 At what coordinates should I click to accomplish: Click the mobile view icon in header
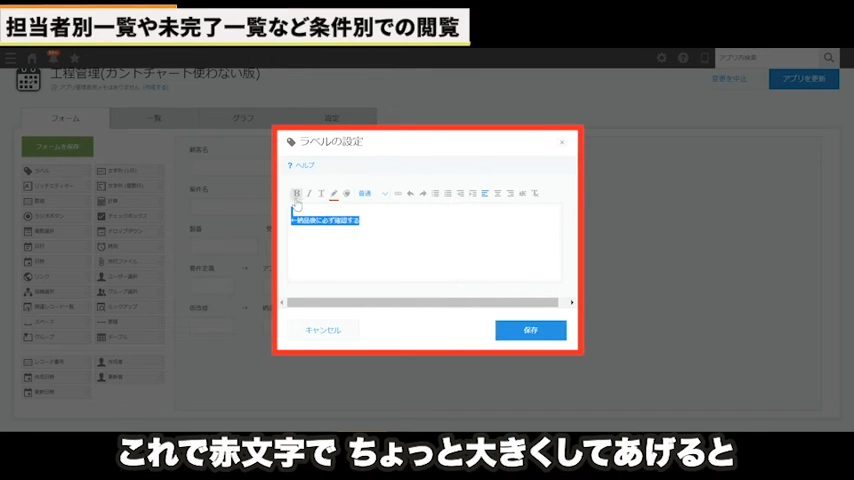coord(704,58)
